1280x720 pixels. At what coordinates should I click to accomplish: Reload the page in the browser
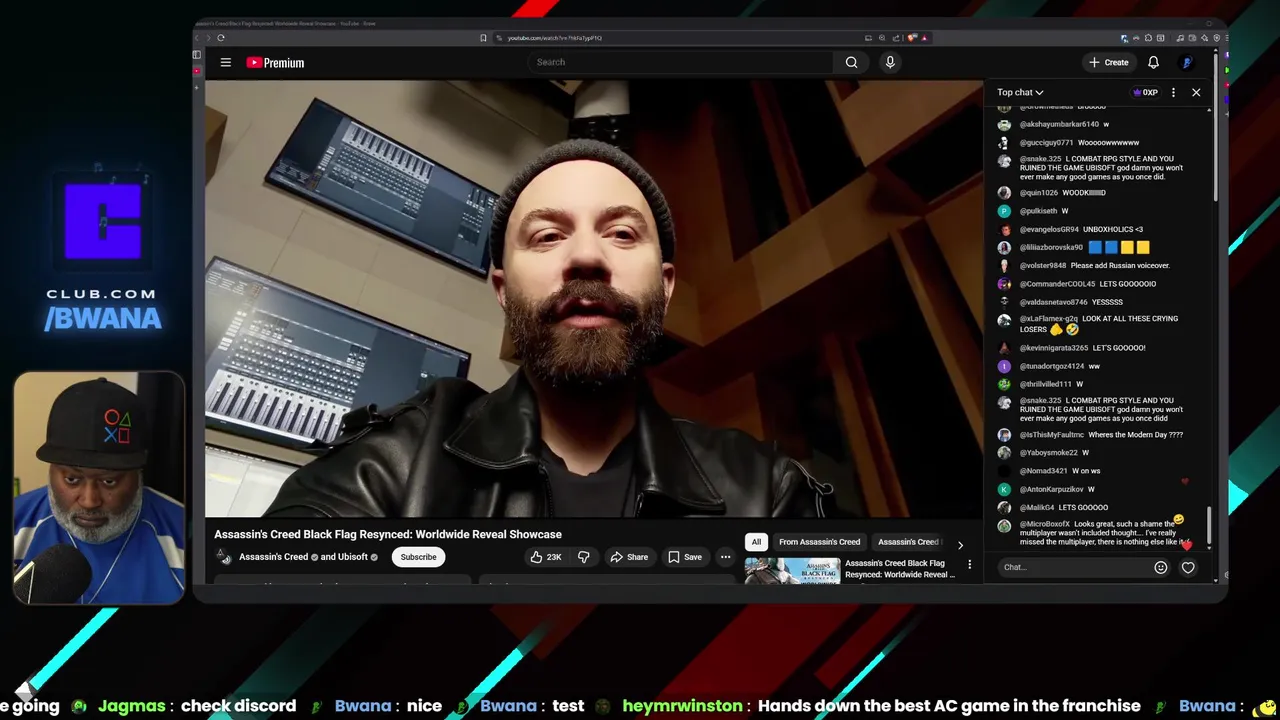point(221,38)
